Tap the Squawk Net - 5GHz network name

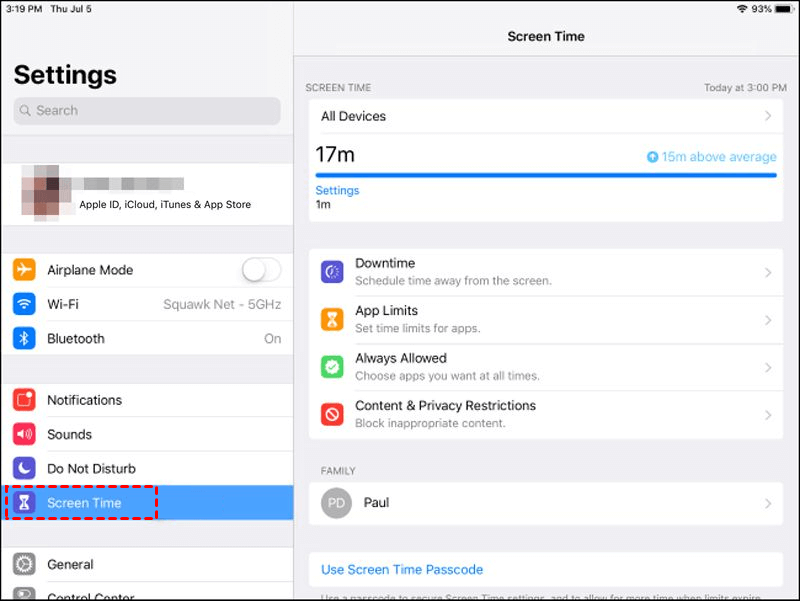tap(222, 304)
